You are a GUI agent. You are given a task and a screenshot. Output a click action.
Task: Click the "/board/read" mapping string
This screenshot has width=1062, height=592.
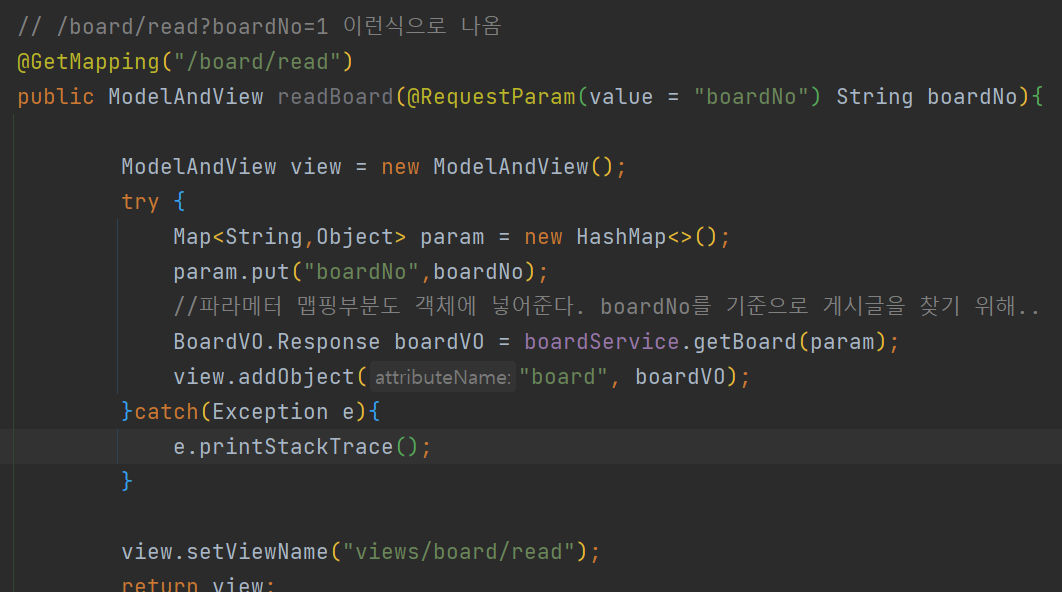257,62
